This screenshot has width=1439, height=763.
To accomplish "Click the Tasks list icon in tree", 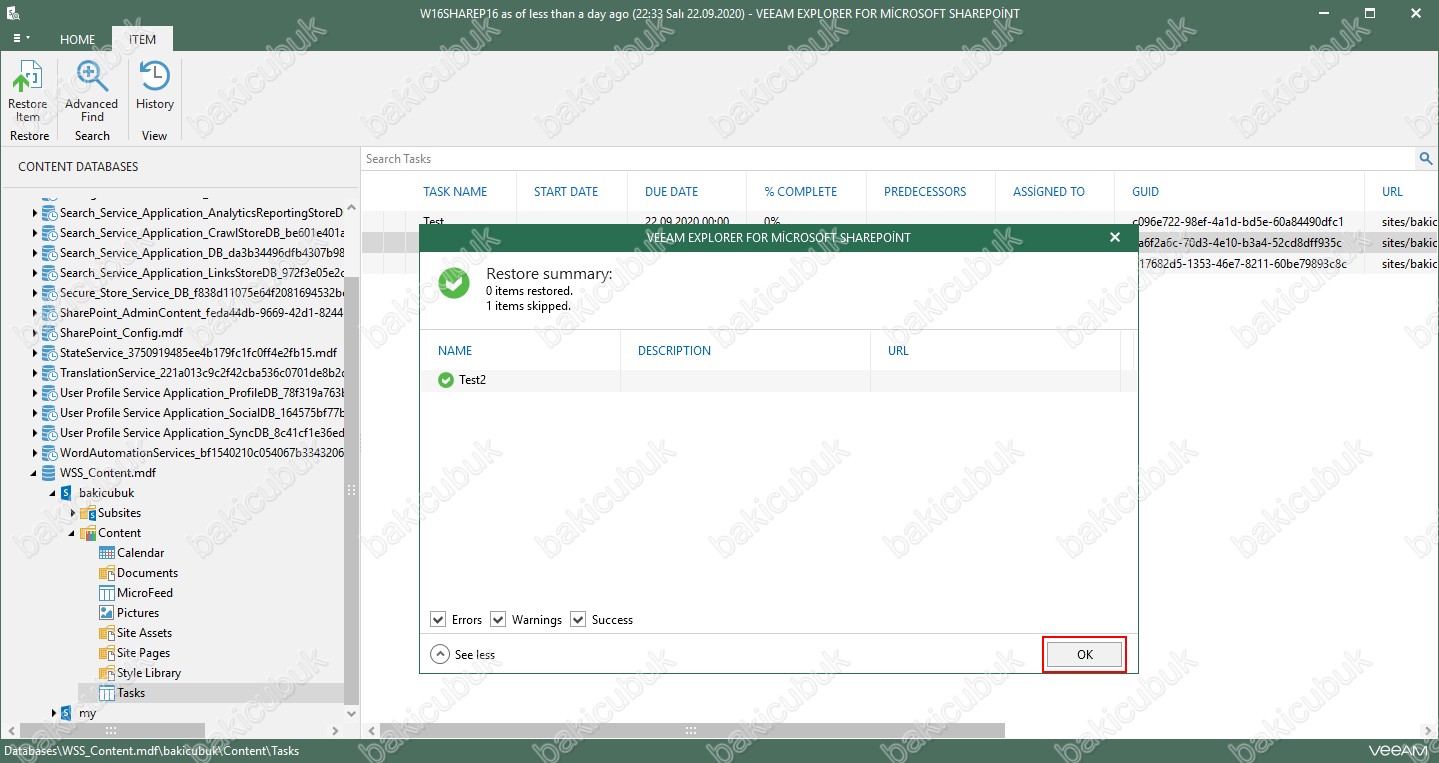I will pos(107,693).
